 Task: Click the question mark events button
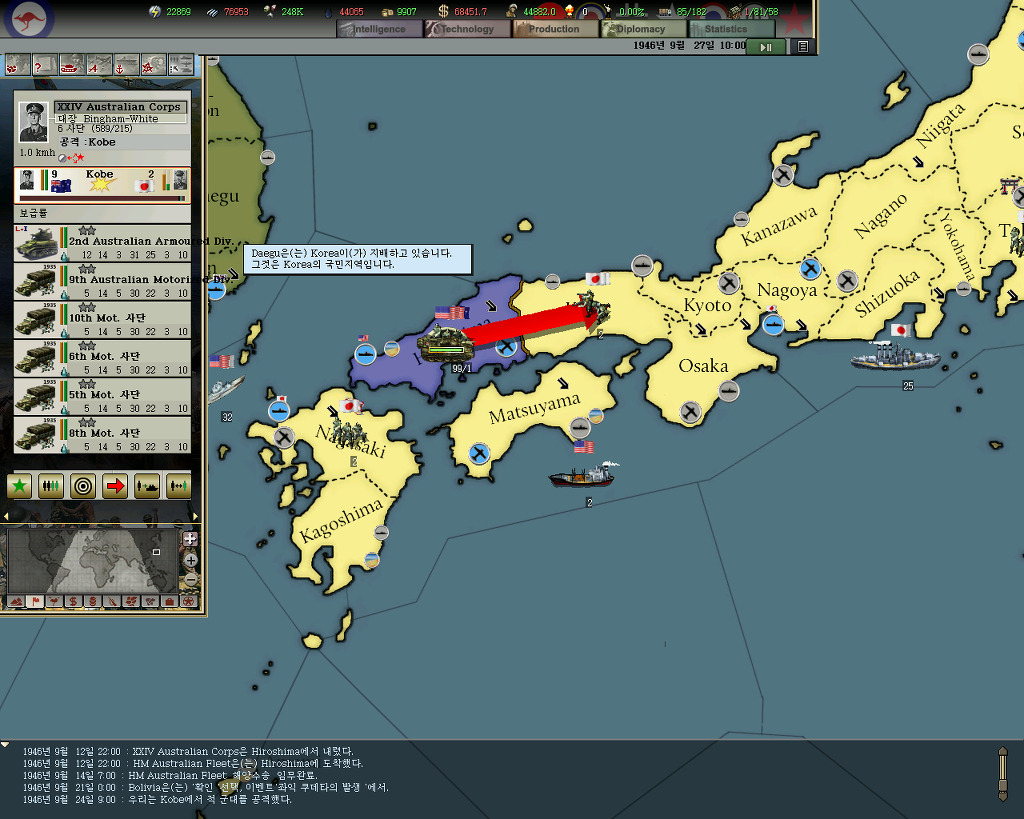(45, 65)
